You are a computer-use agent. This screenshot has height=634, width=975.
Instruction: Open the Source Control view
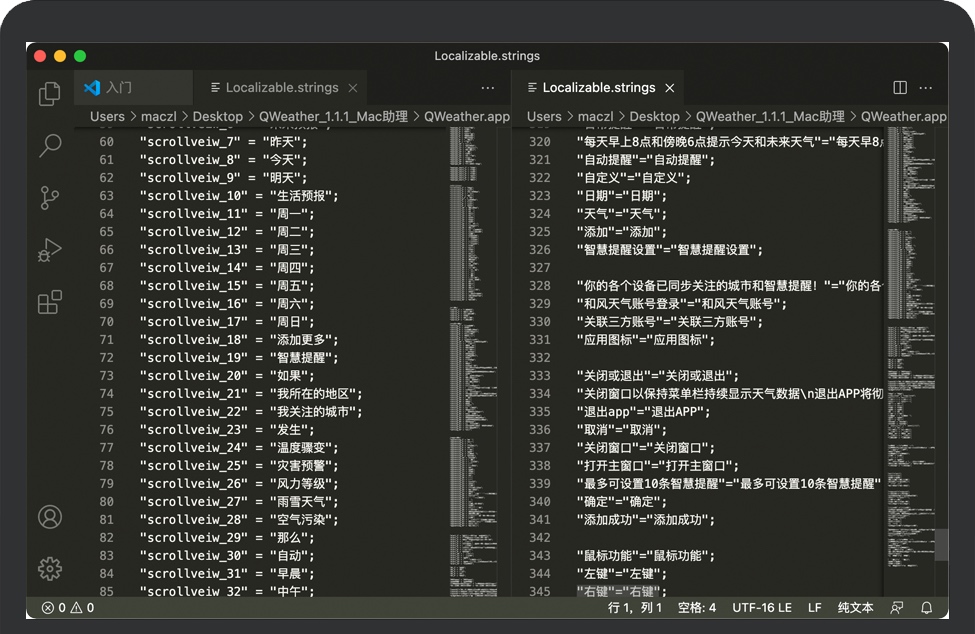click(x=49, y=198)
